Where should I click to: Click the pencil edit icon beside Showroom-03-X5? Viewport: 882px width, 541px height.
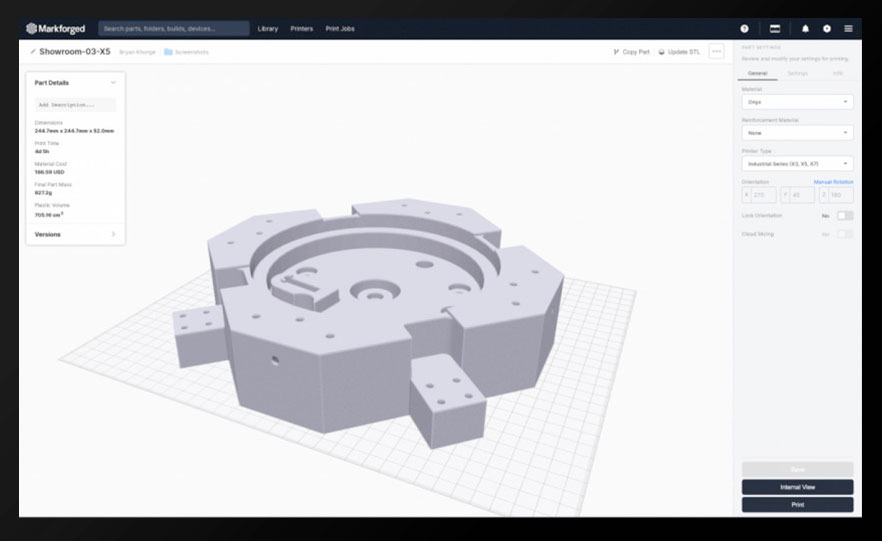pyautogui.click(x=33, y=52)
